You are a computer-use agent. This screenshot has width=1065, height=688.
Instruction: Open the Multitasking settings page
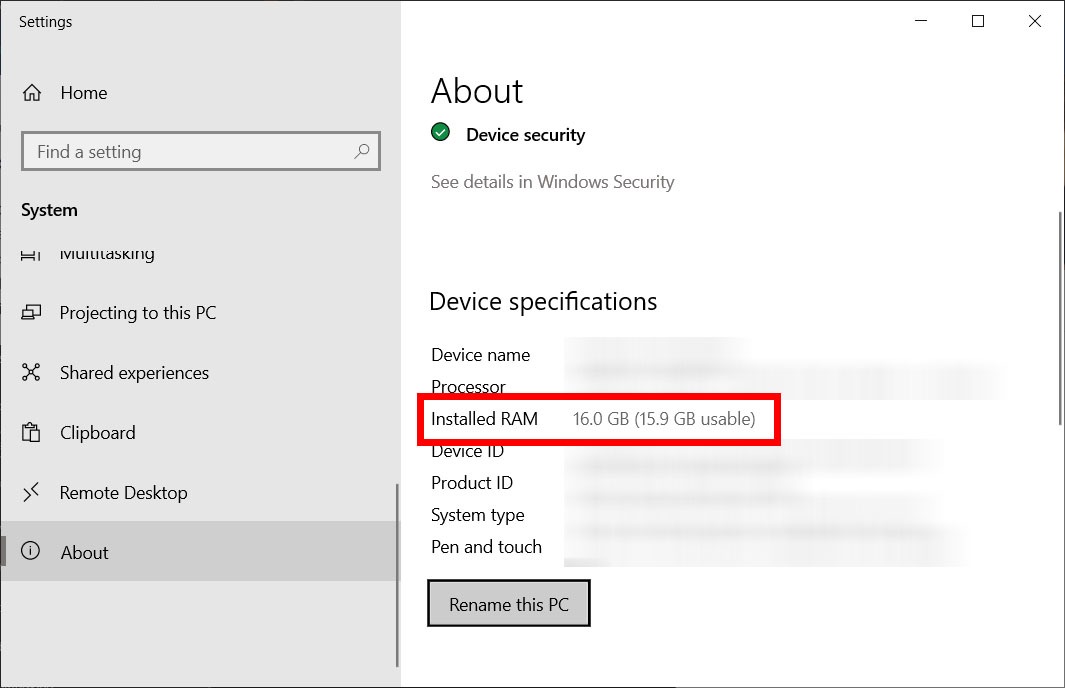coord(107,254)
